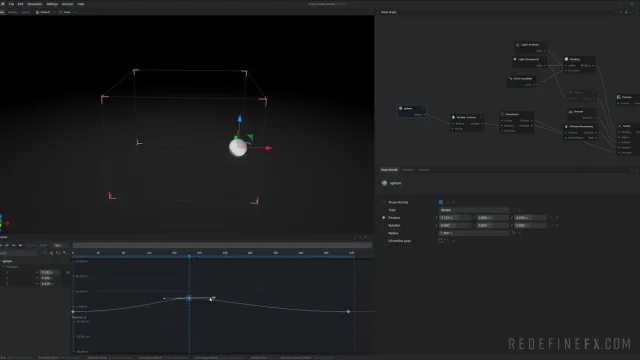
Task: Open the Default layout dropdown
Action: click(44, 12)
